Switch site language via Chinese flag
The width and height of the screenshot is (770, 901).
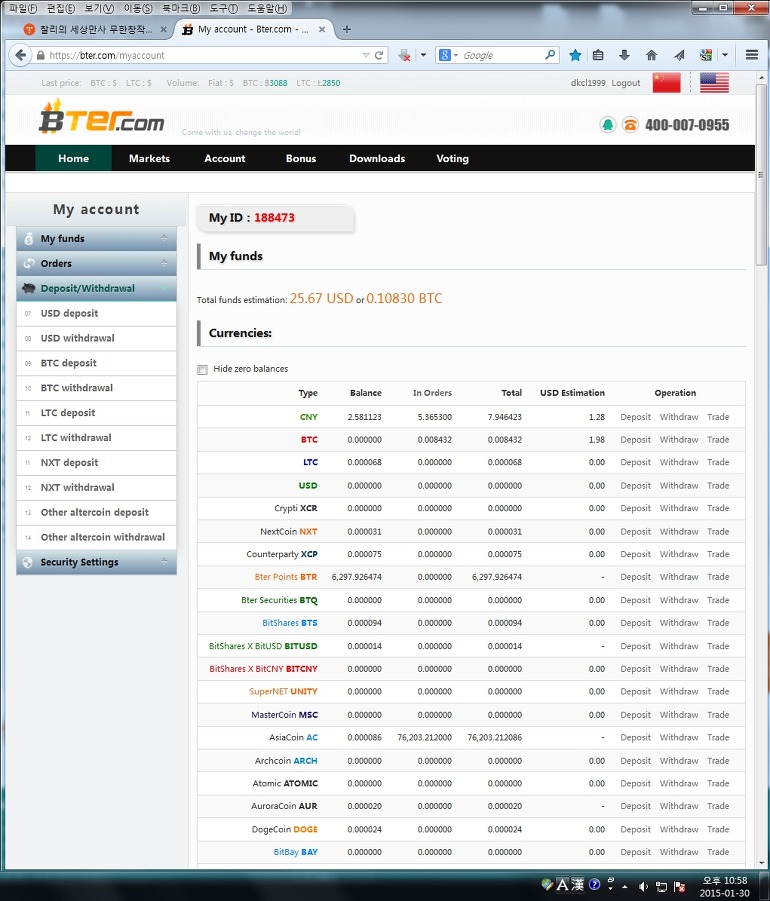tap(667, 83)
